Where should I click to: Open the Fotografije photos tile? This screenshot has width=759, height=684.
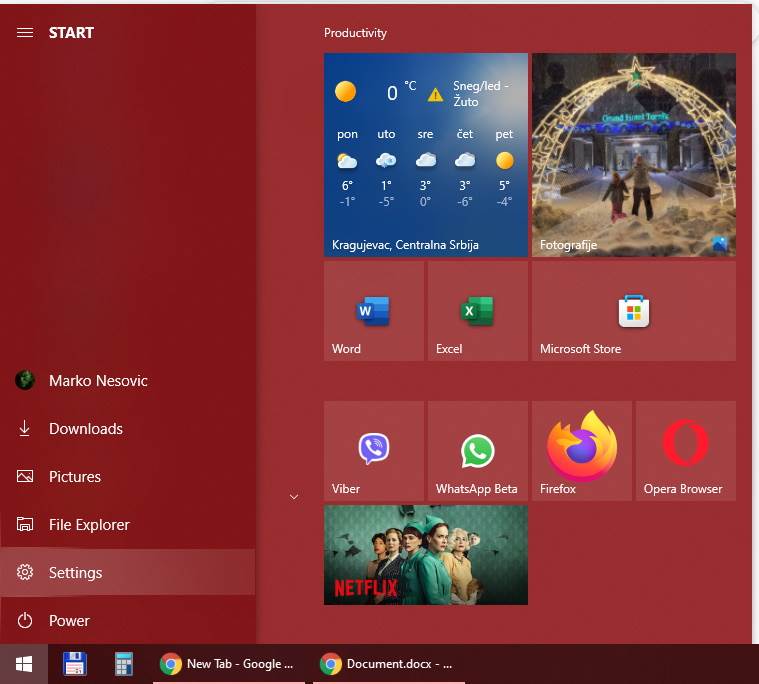point(634,155)
